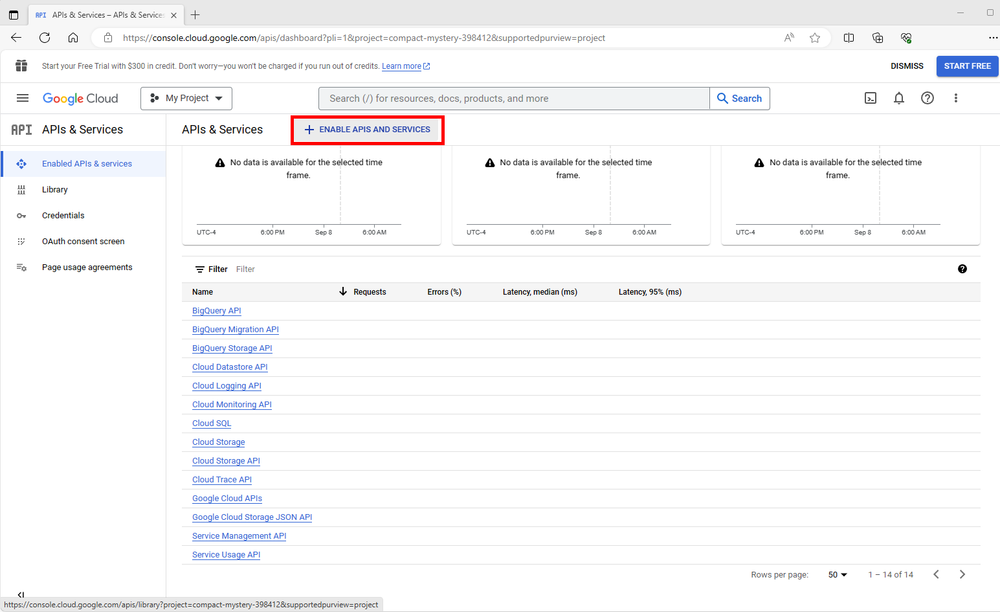Screen dimensions: 1000x612
Task: Open the Learn more link
Action: tap(406, 66)
